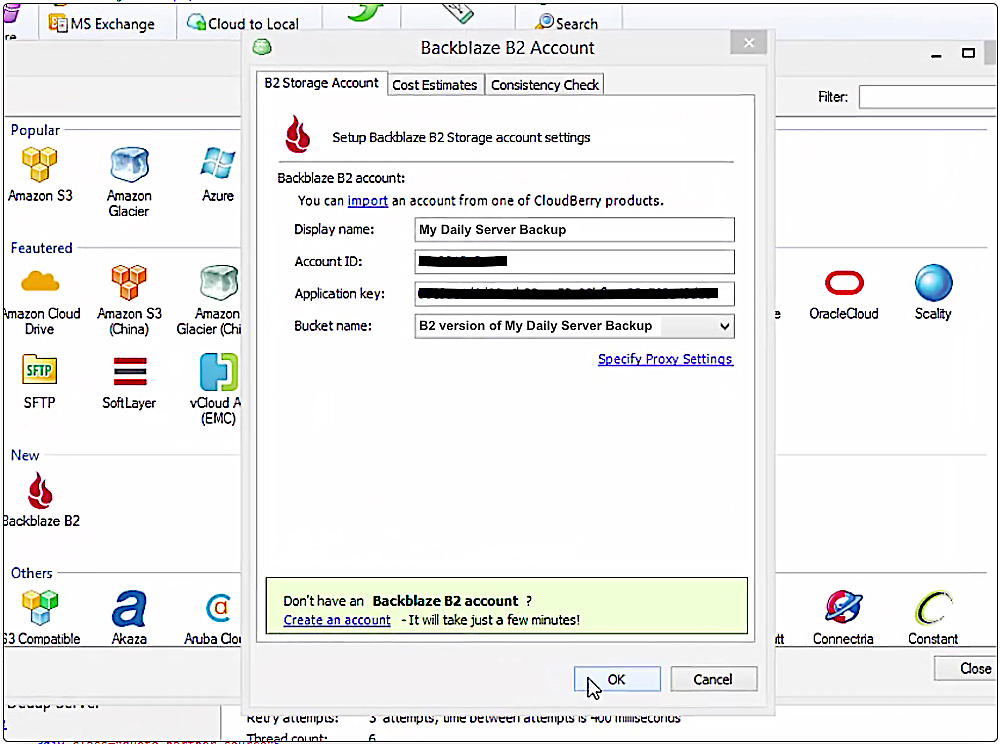The width and height of the screenshot is (1000, 744).
Task: Select the Amazon Cloud Drive icon
Action: pyautogui.click(x=40, y=281)
